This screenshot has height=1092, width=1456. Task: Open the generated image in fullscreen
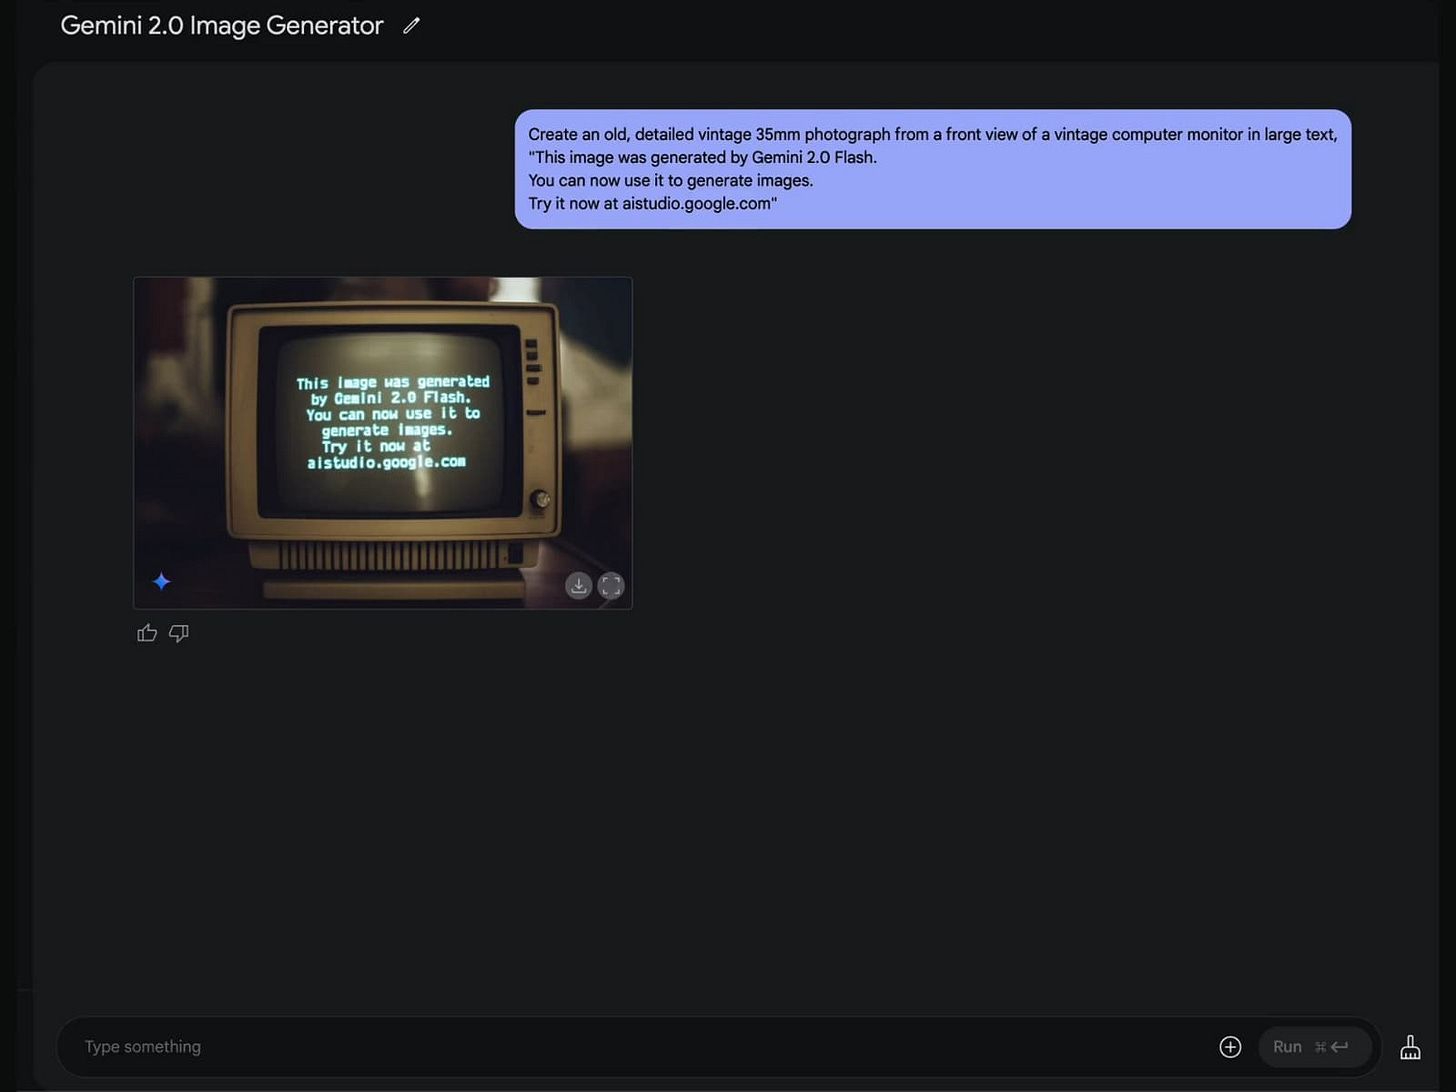pos(611,586)
